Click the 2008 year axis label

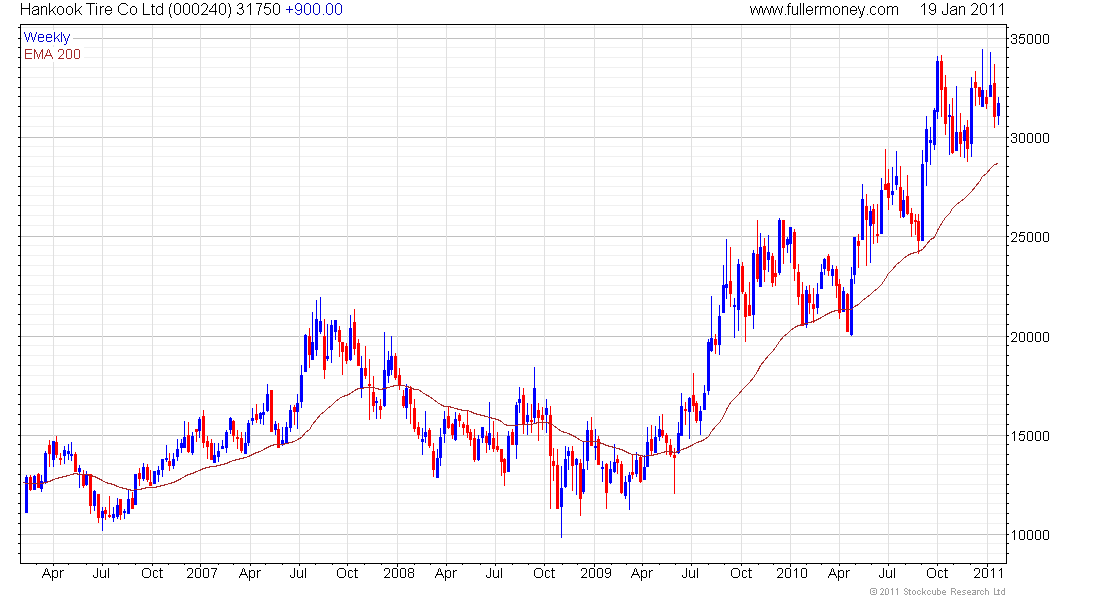tap(398, 573)
